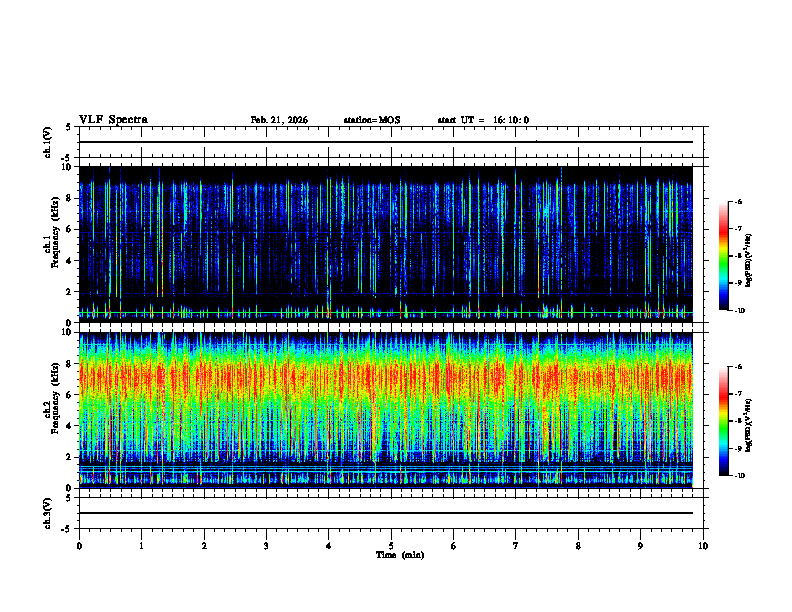Click the ch.2 "Frequency (kHz)" axis label

coord(55,398)
